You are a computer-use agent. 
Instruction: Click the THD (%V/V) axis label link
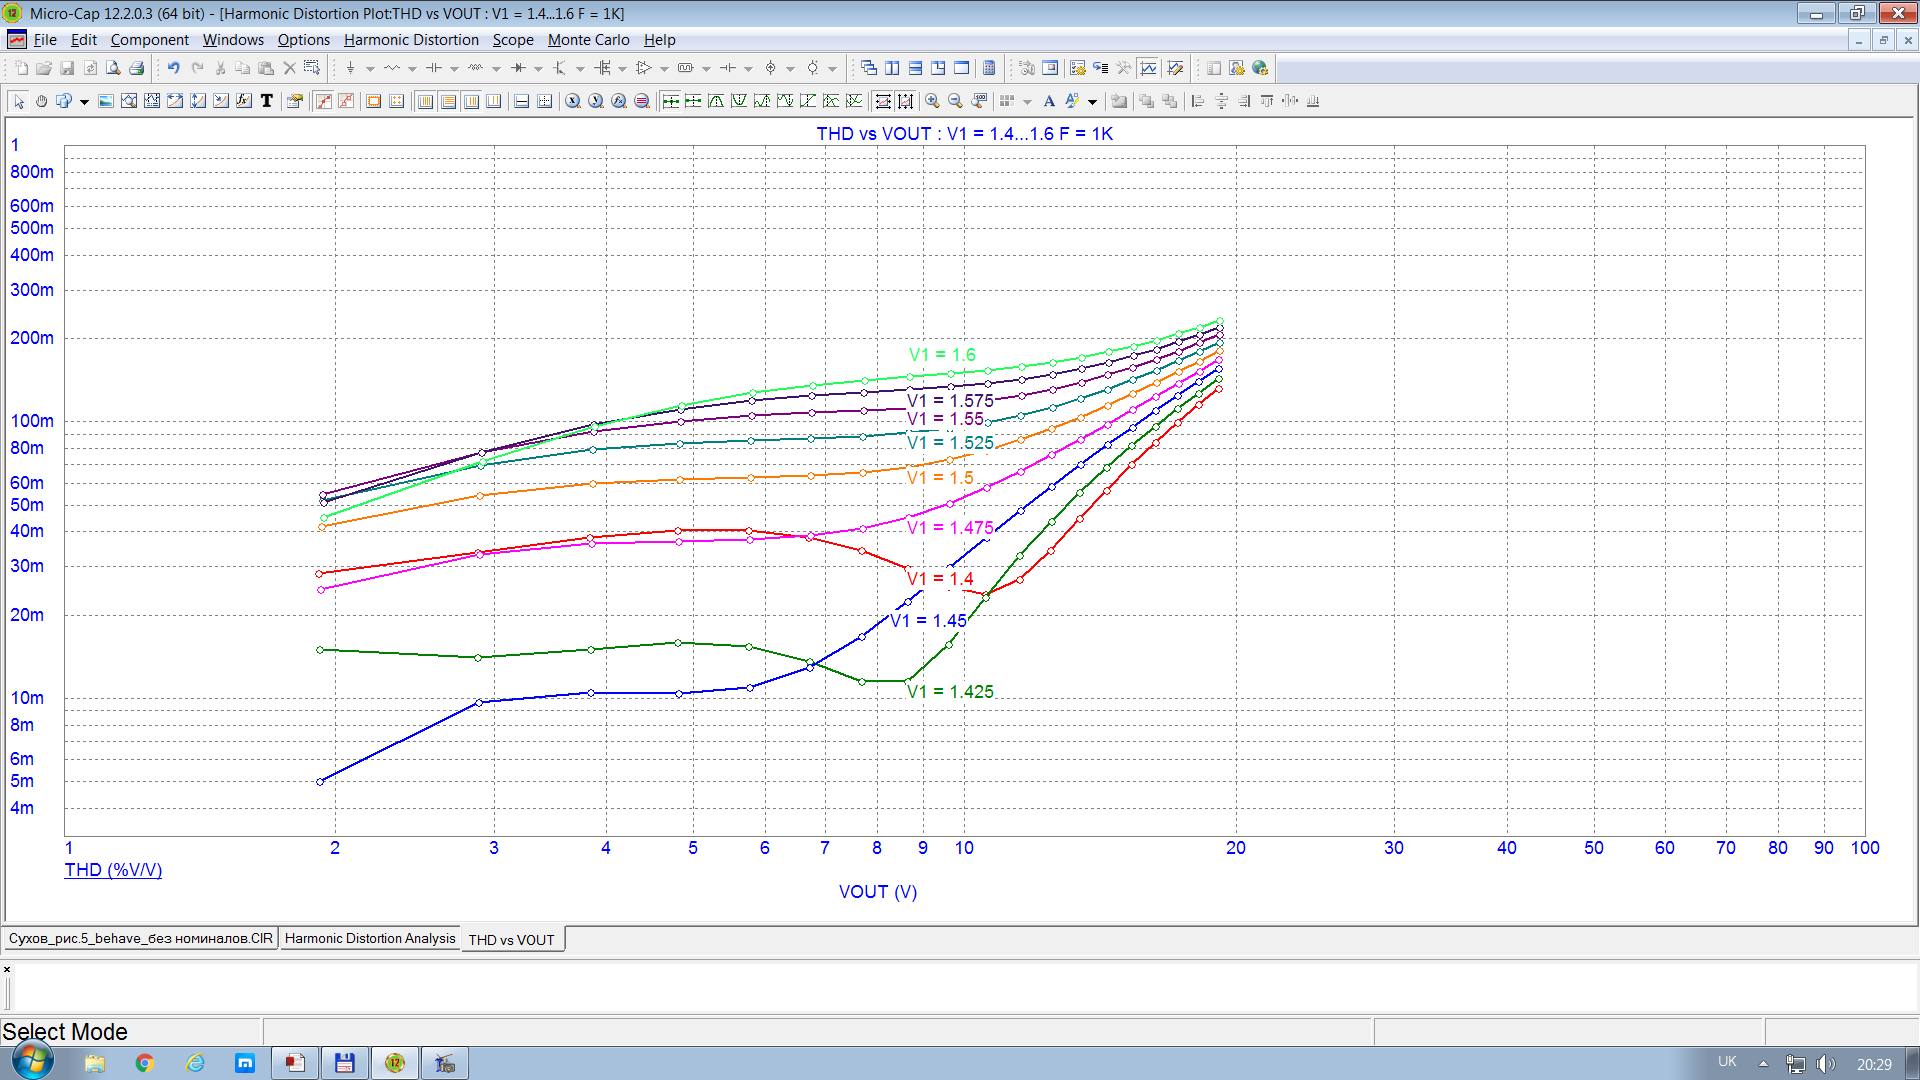coord(113,870)
